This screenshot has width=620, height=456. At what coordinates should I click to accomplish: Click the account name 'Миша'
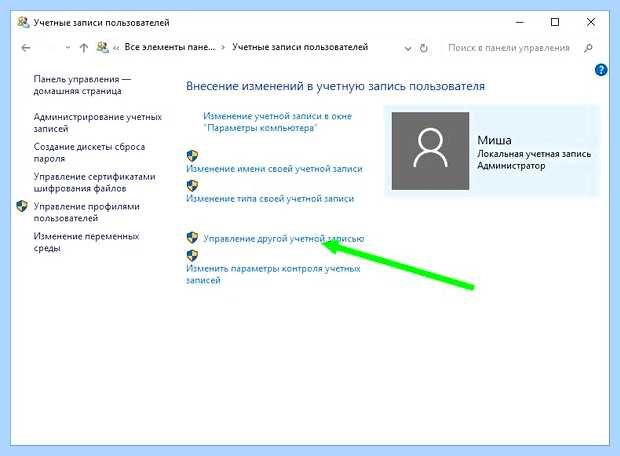point(494,140)
